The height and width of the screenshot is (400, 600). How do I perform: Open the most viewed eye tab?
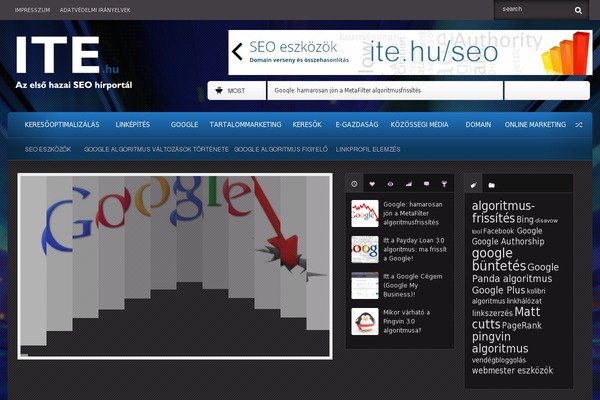(390, 184)
